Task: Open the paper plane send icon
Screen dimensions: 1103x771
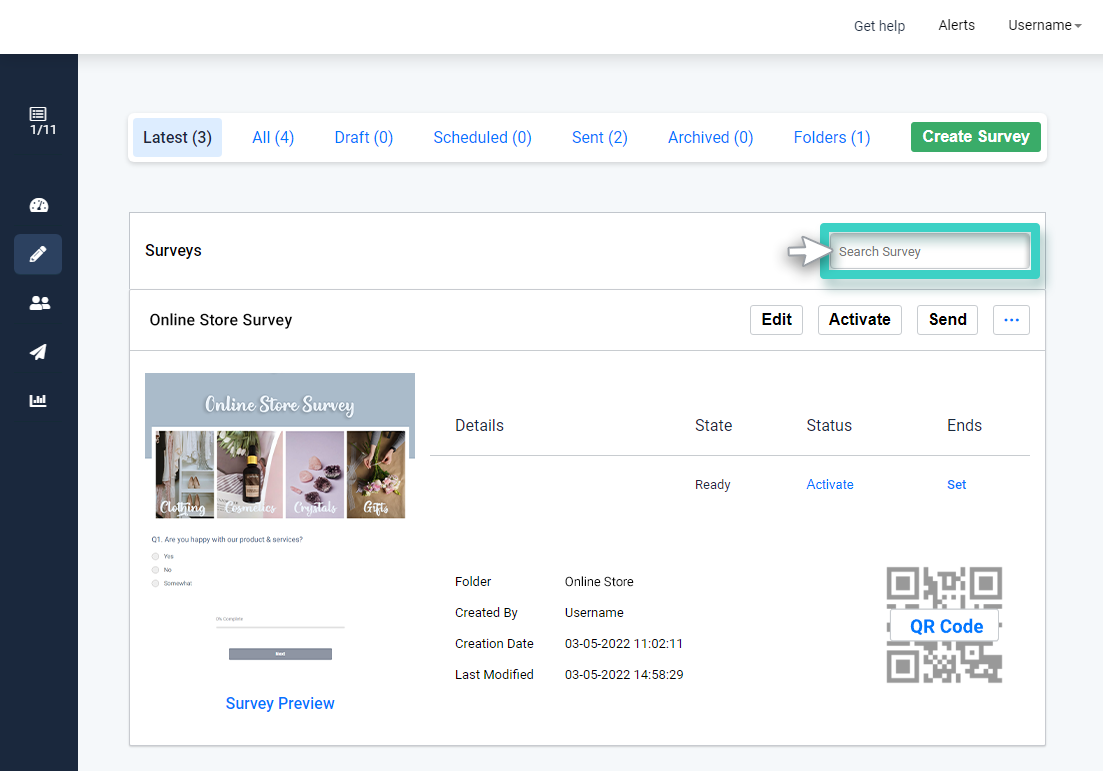Action: pyautogui.click(x=38, y=352)
